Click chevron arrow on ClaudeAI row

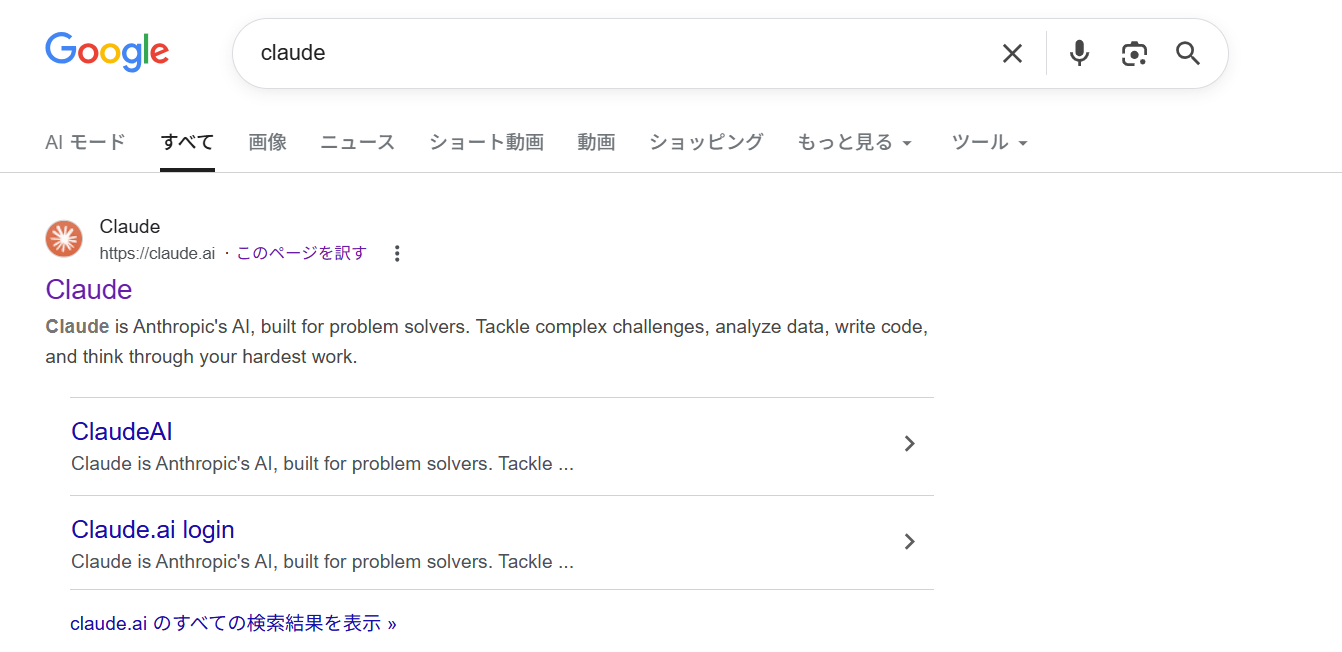click(x=909, y=443)
